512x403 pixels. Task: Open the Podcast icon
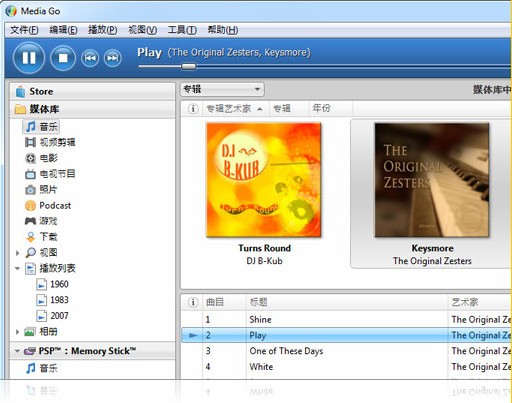click(x=30, y=206)
